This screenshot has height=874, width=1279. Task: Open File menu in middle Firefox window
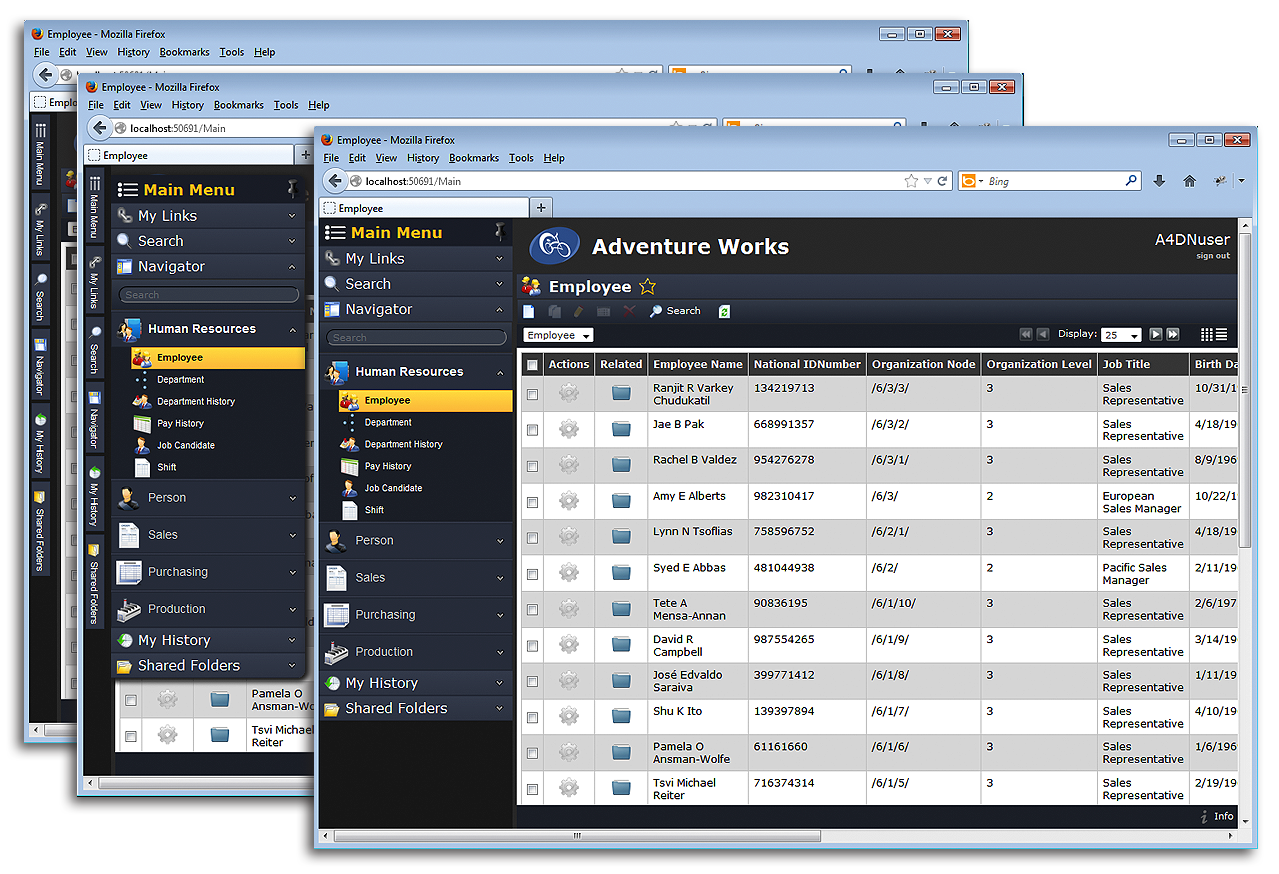click(96, 105)
